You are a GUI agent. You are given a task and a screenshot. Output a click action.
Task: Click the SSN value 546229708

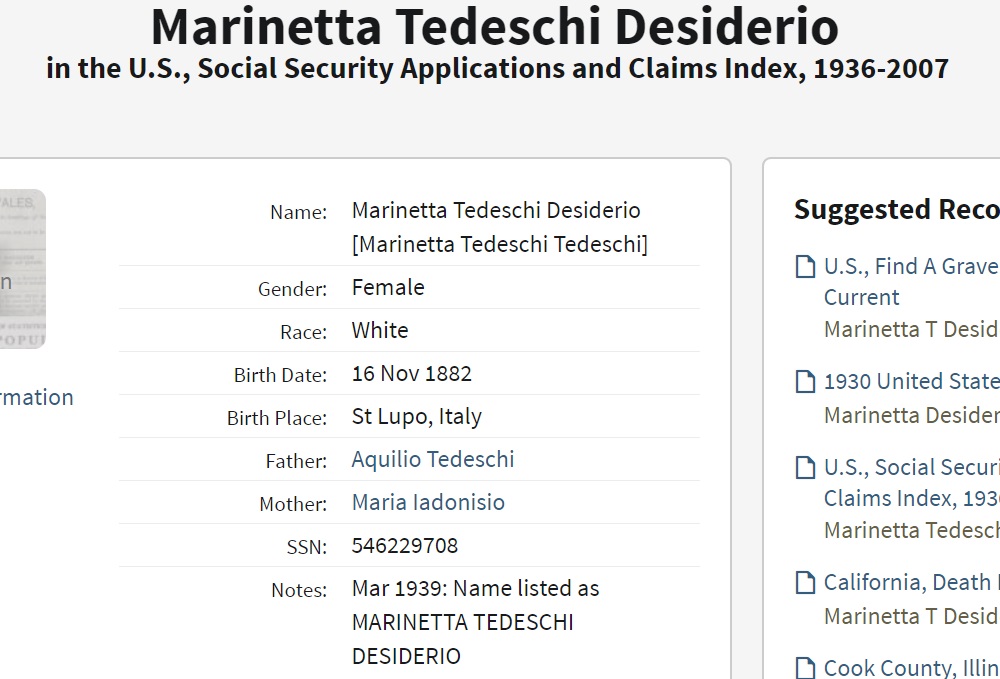click(x=405, y=546)
